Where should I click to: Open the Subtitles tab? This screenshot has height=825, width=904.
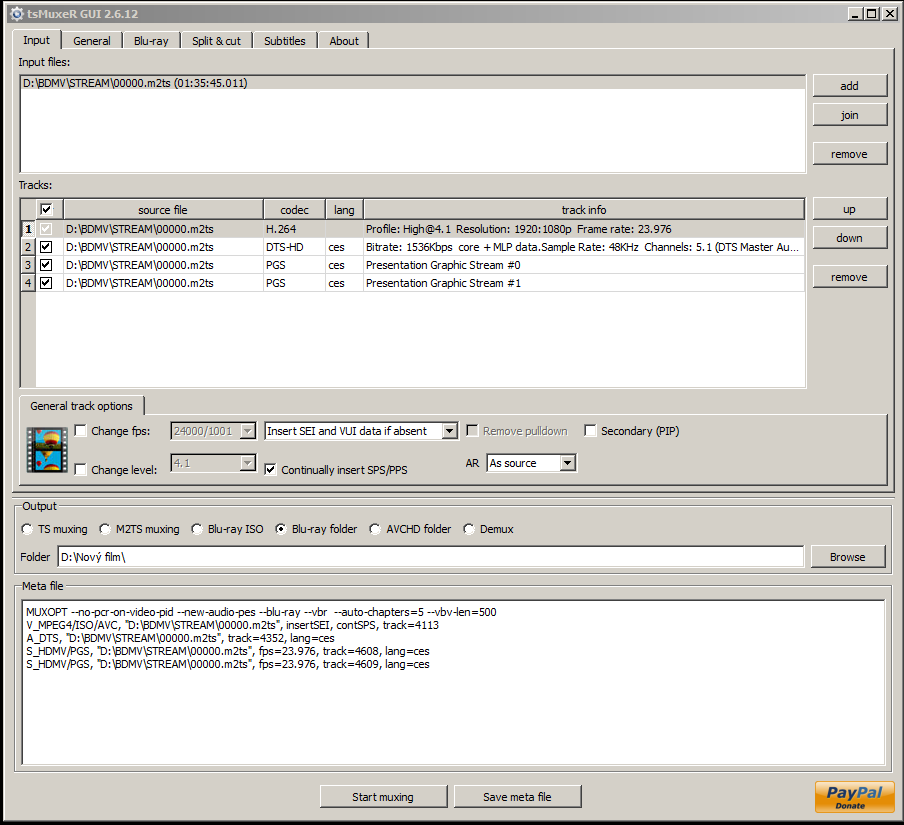point(285,41)
